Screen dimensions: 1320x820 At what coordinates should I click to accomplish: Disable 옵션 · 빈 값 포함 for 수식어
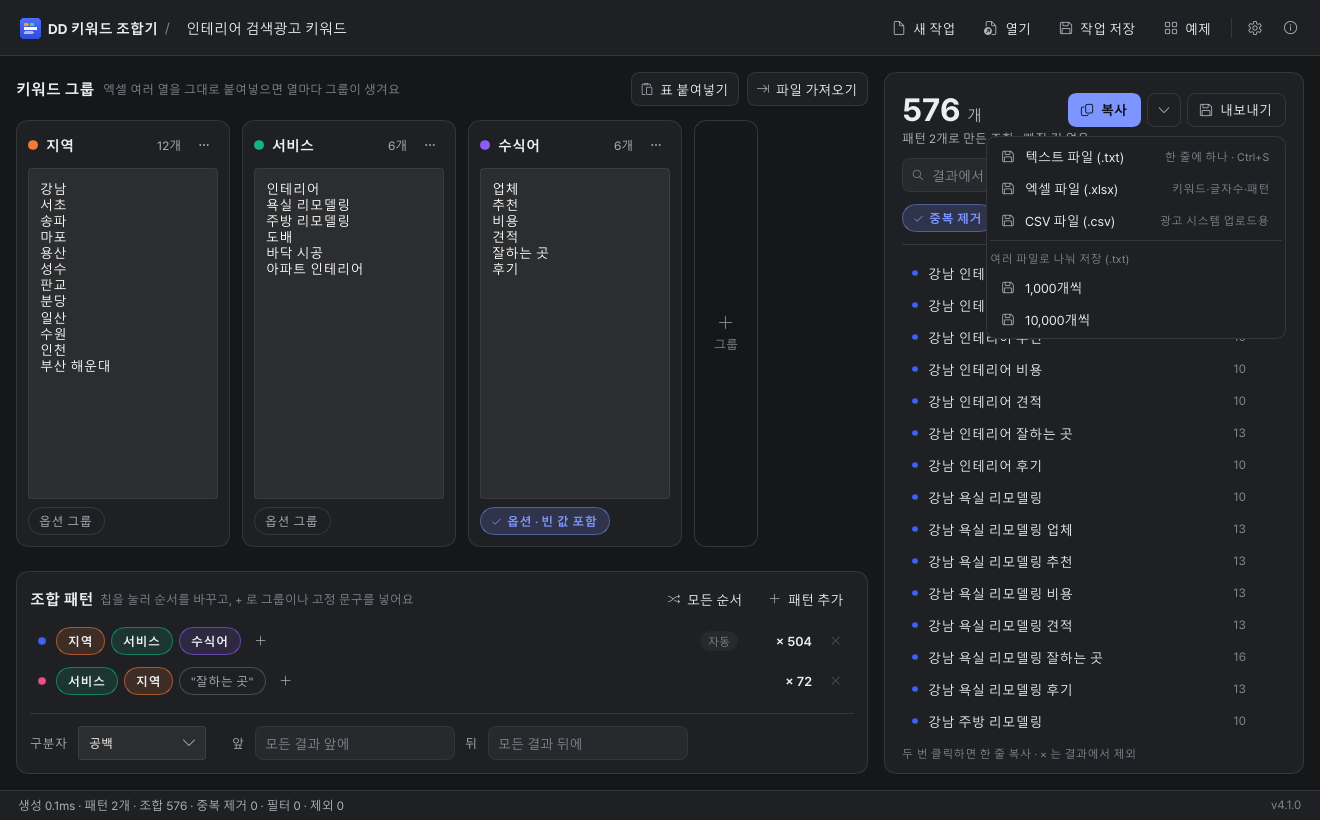(x=545, y=521)
